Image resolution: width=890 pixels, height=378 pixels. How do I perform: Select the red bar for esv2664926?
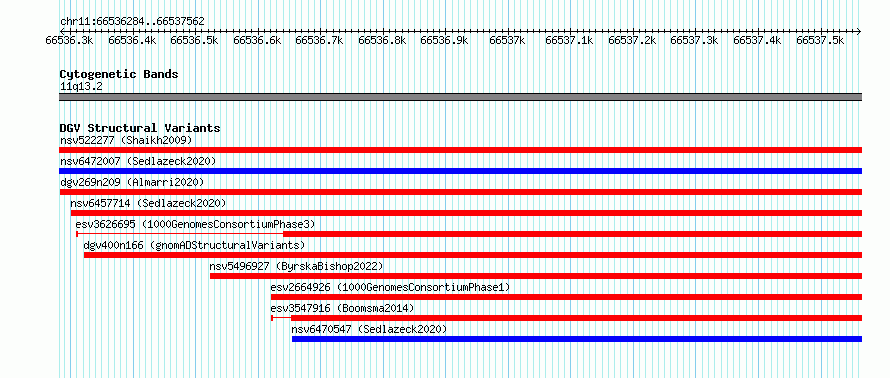566,297
